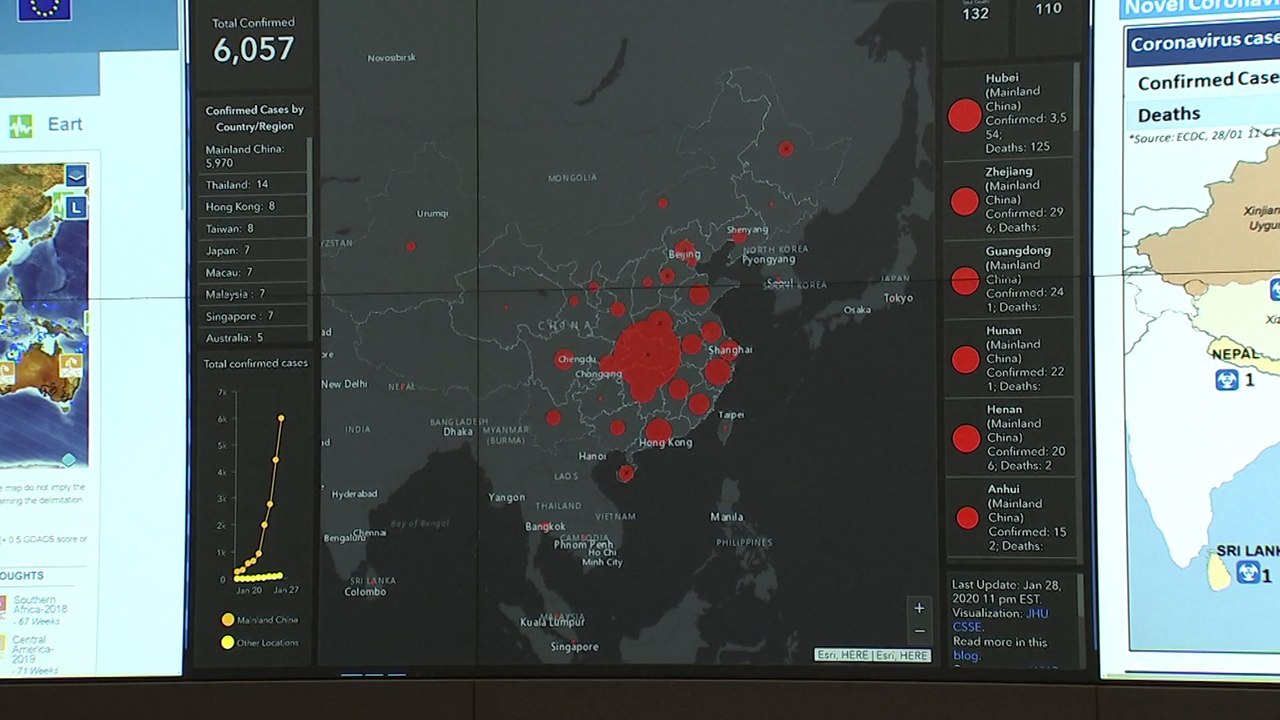Select Macau: 7 in country list
The width and height of the screenshot is (1280, 720).
coord(251,272)
